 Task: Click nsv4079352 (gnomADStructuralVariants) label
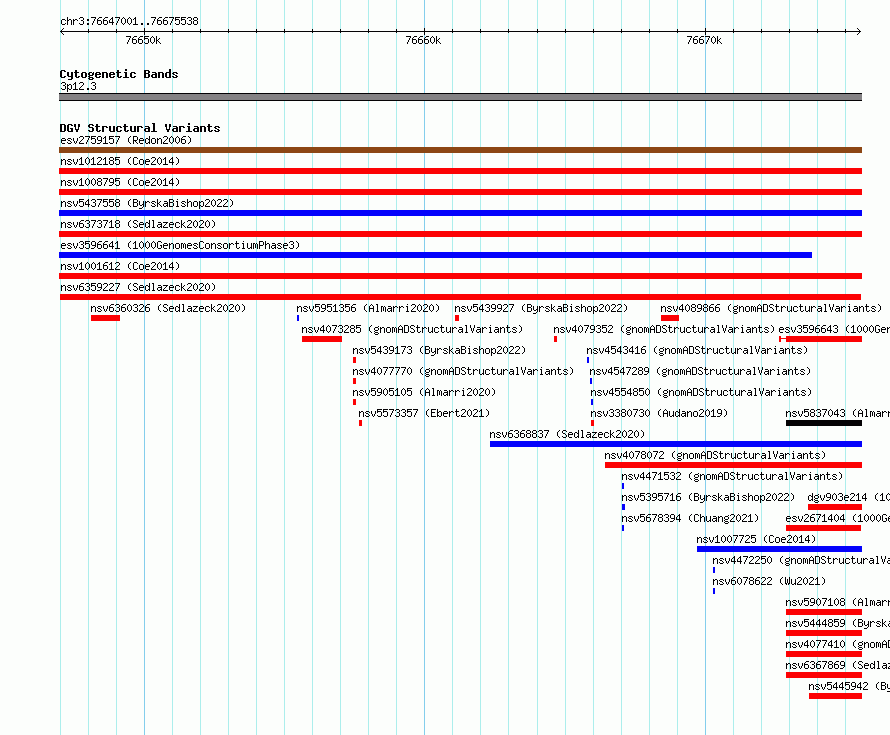(664, 329)
